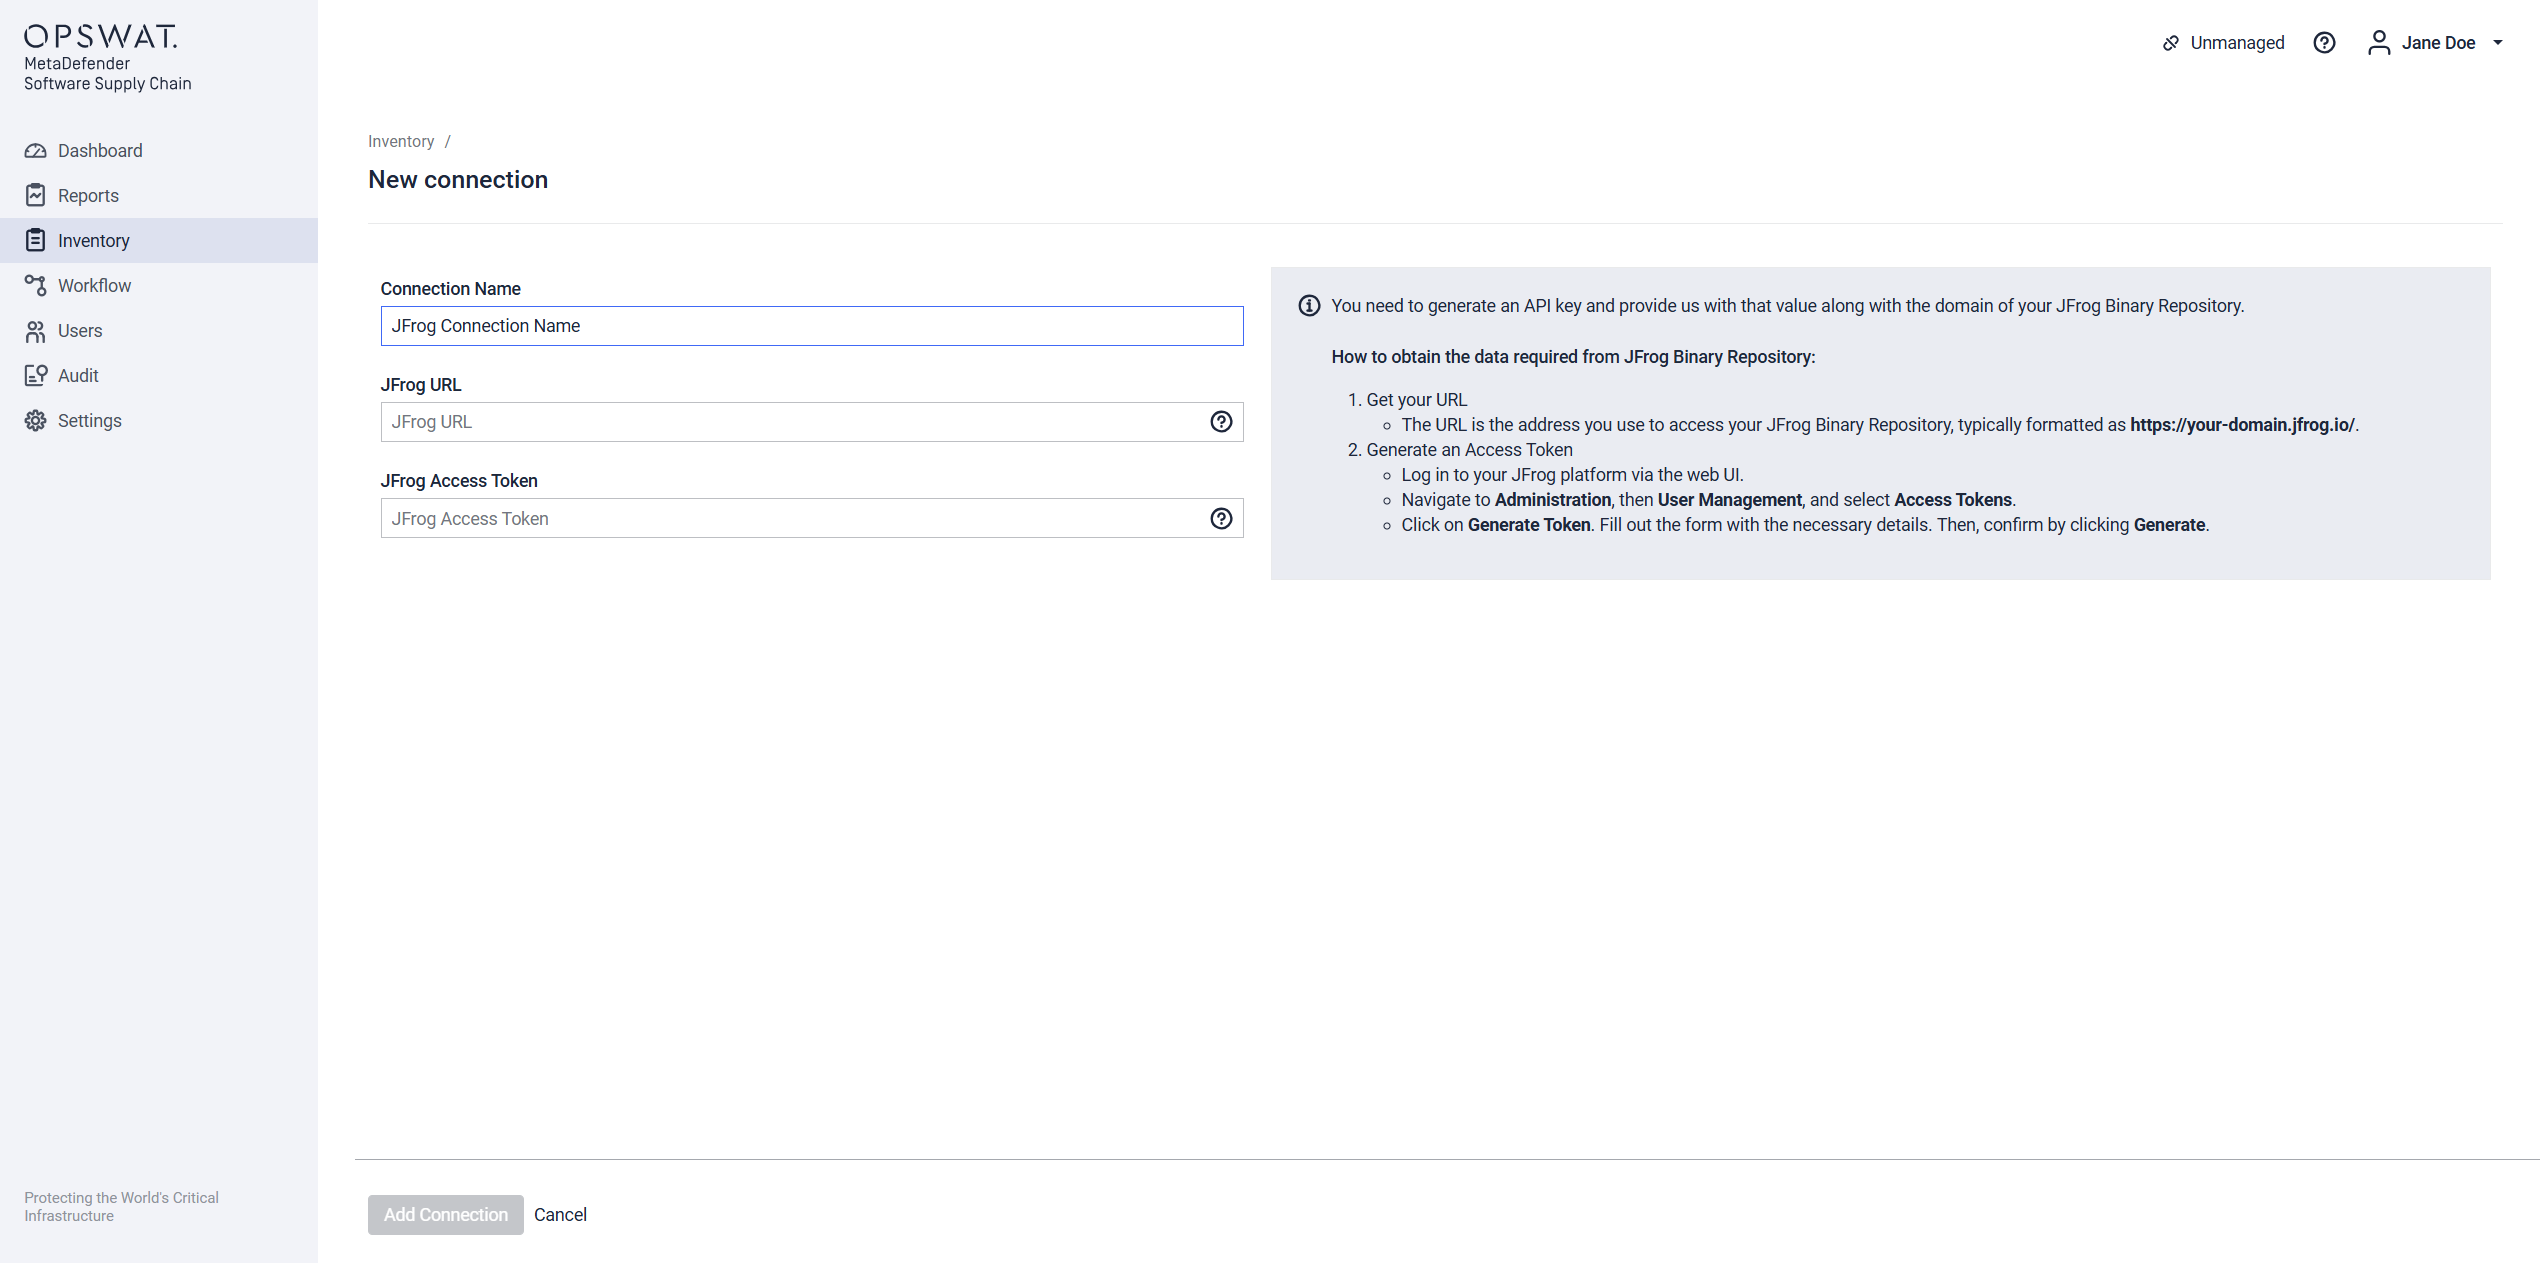Click the Add Connection button

pos(446,1215)
